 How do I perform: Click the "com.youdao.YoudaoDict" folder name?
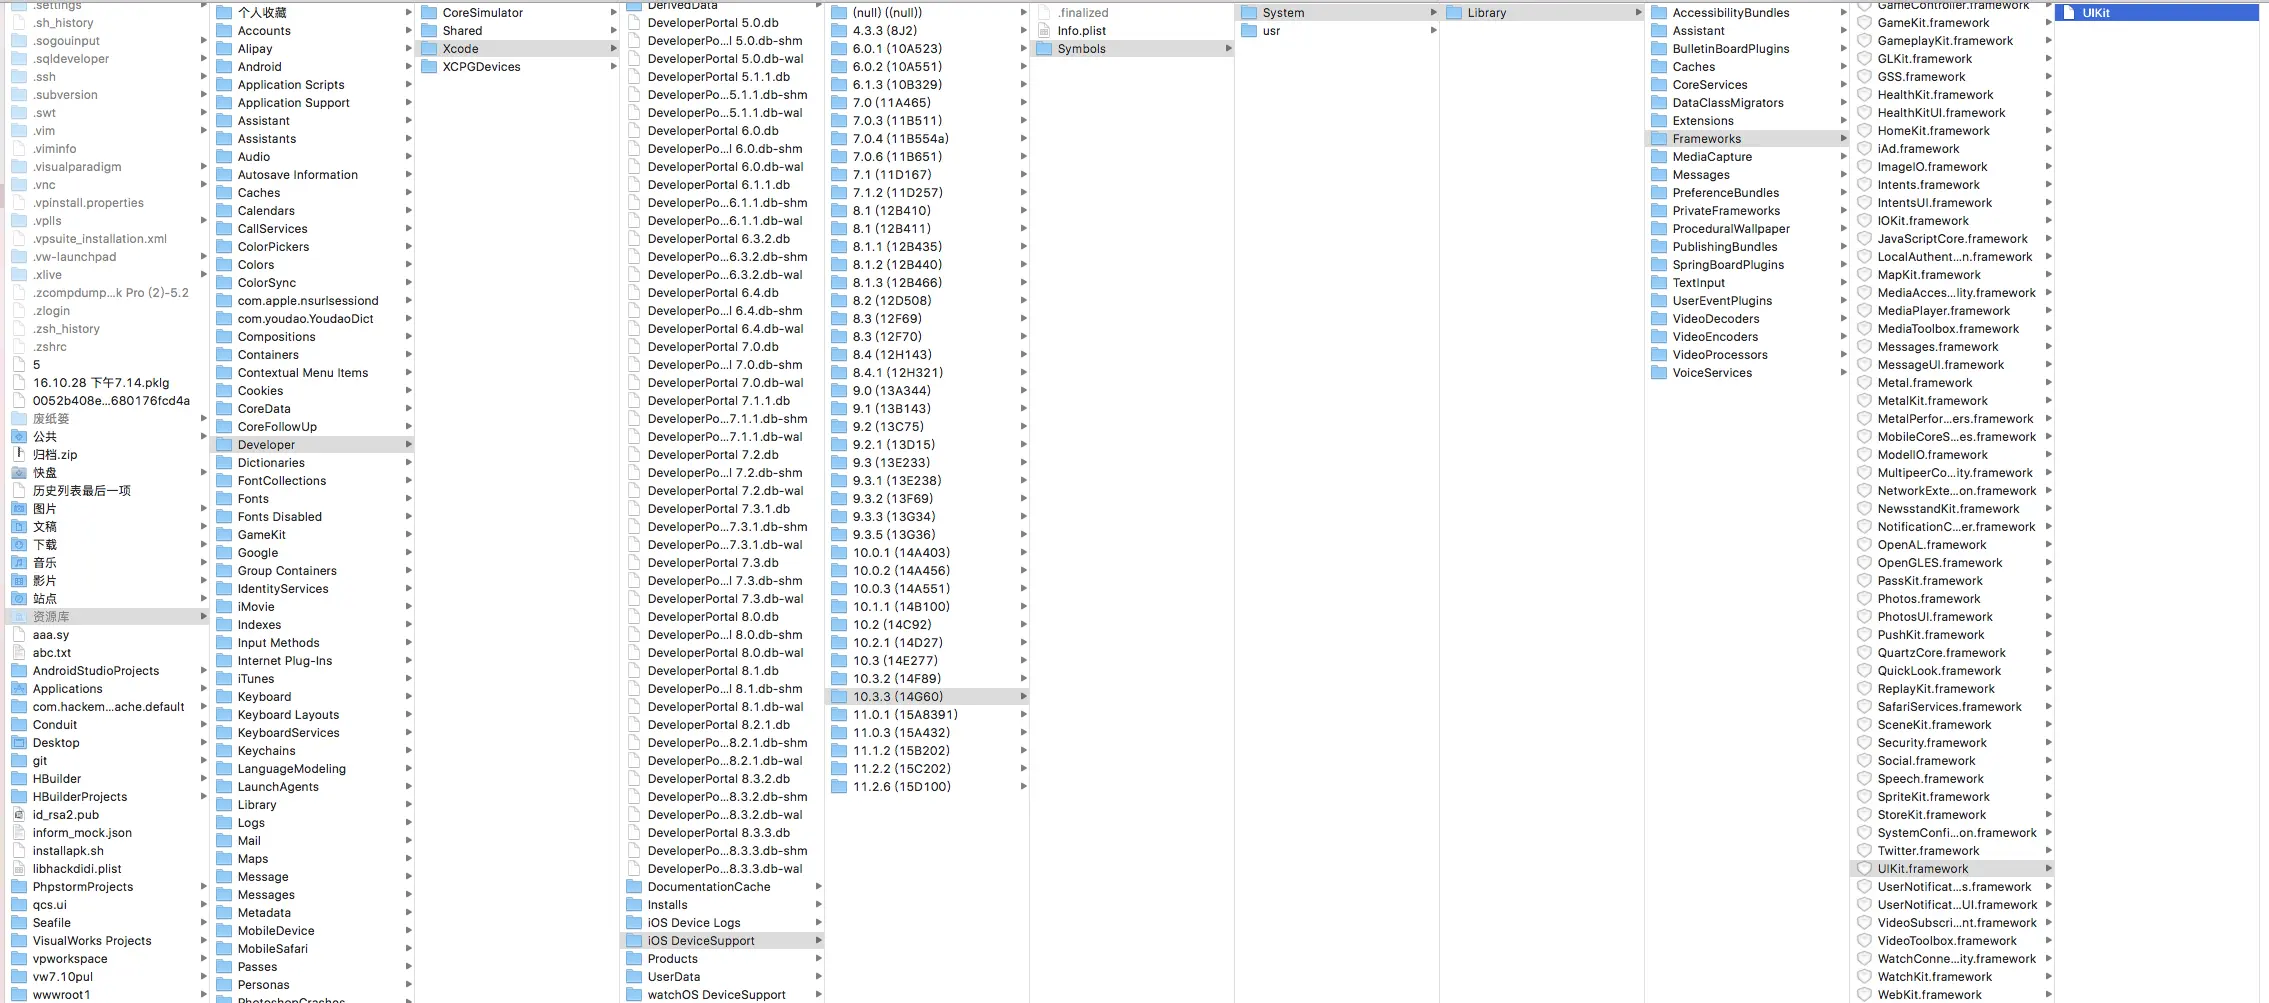tap(306, 319)
